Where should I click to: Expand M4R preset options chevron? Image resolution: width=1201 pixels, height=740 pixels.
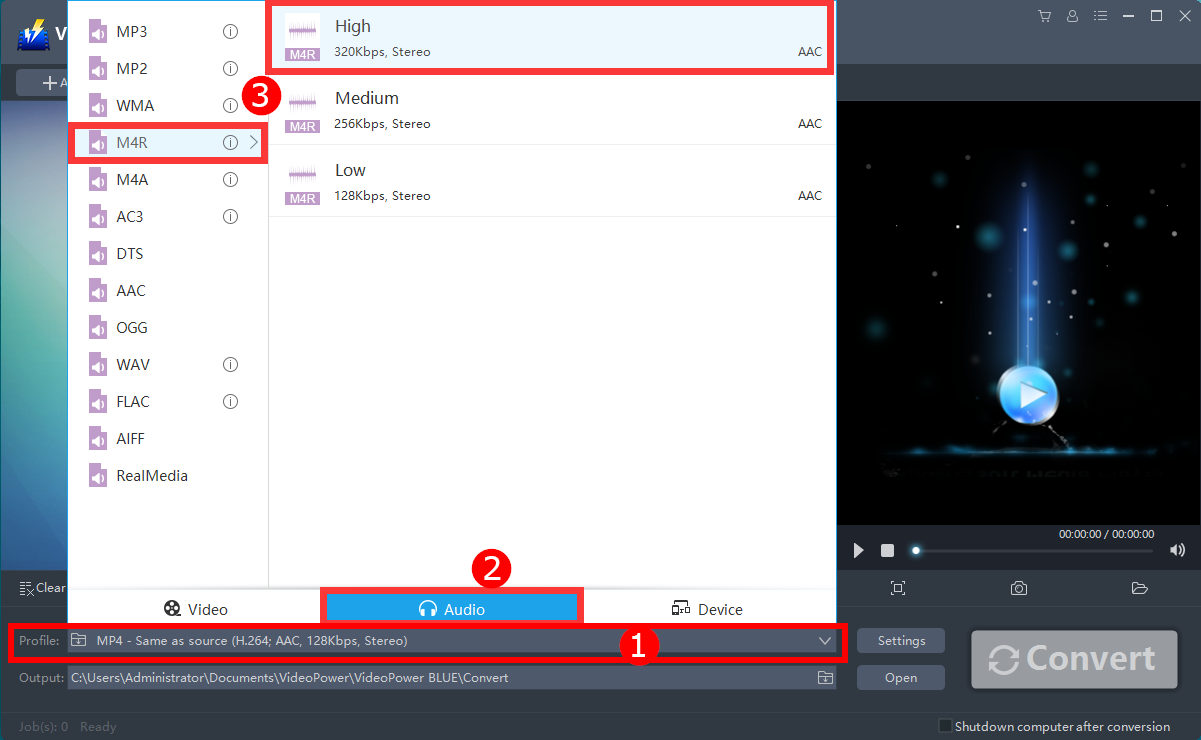(x=253, y=142)
